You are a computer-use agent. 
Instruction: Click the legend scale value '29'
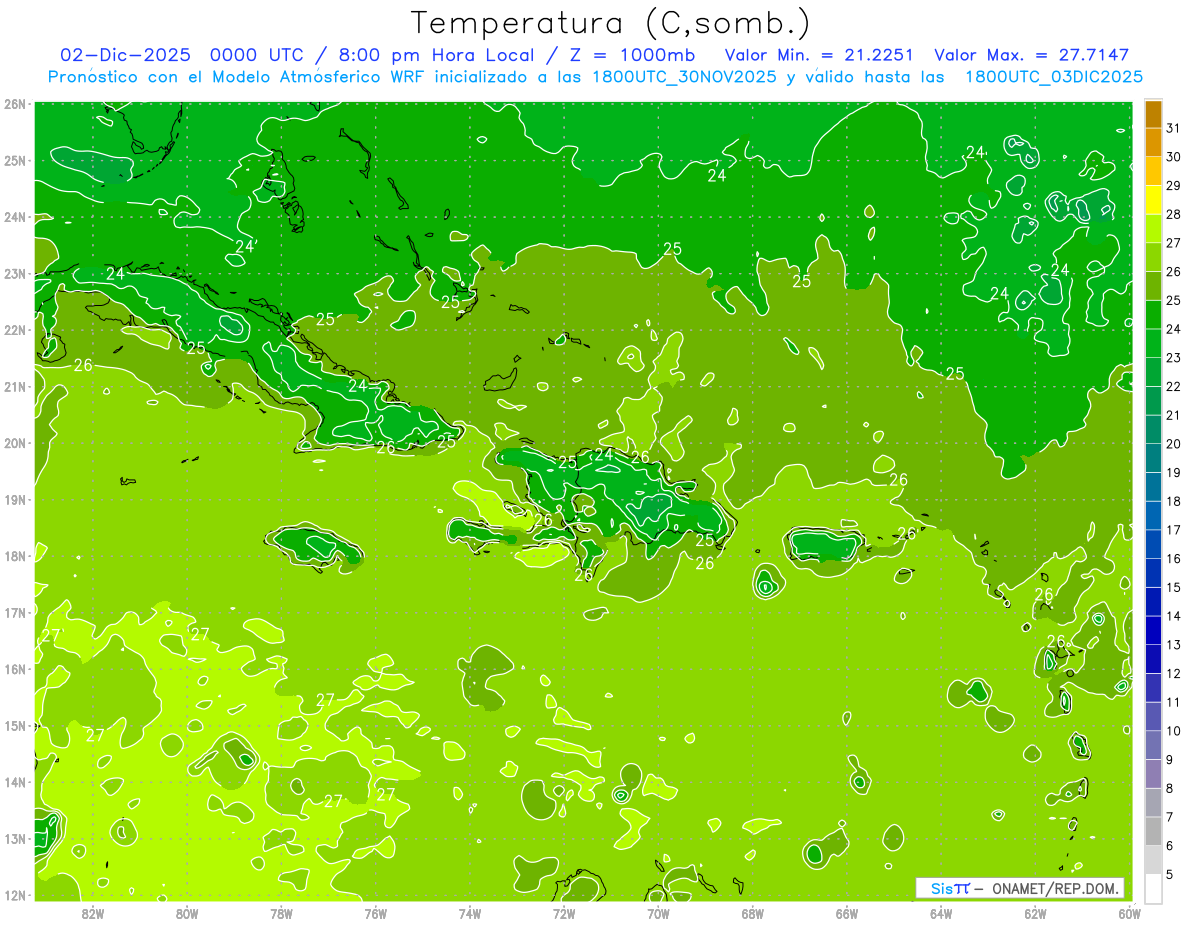[x=1173, y=185]
